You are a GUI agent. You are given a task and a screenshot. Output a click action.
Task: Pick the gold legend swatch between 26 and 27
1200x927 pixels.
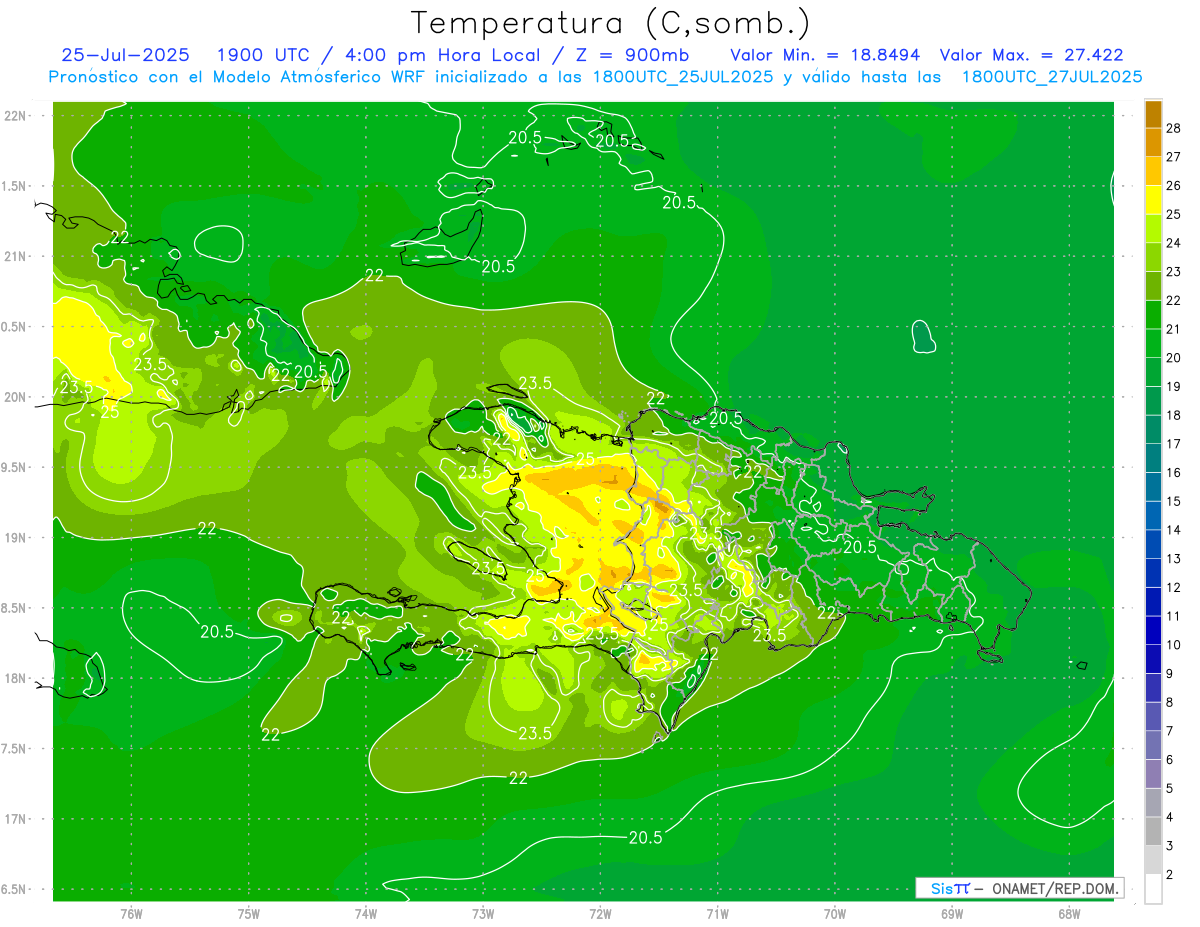(1153, 171)
